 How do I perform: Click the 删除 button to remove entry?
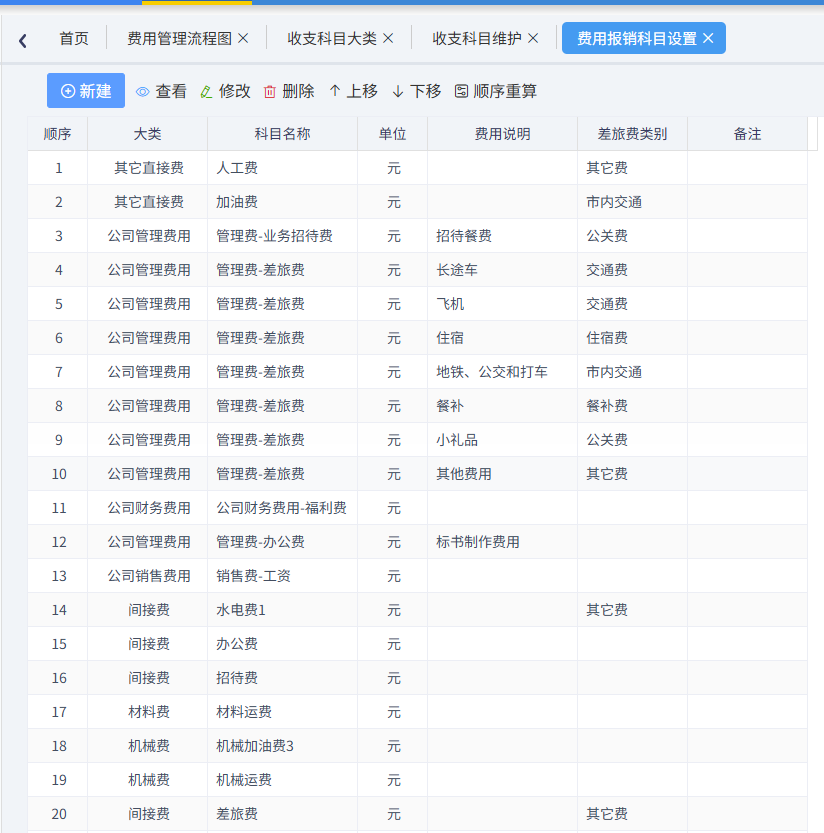(288, 90)
